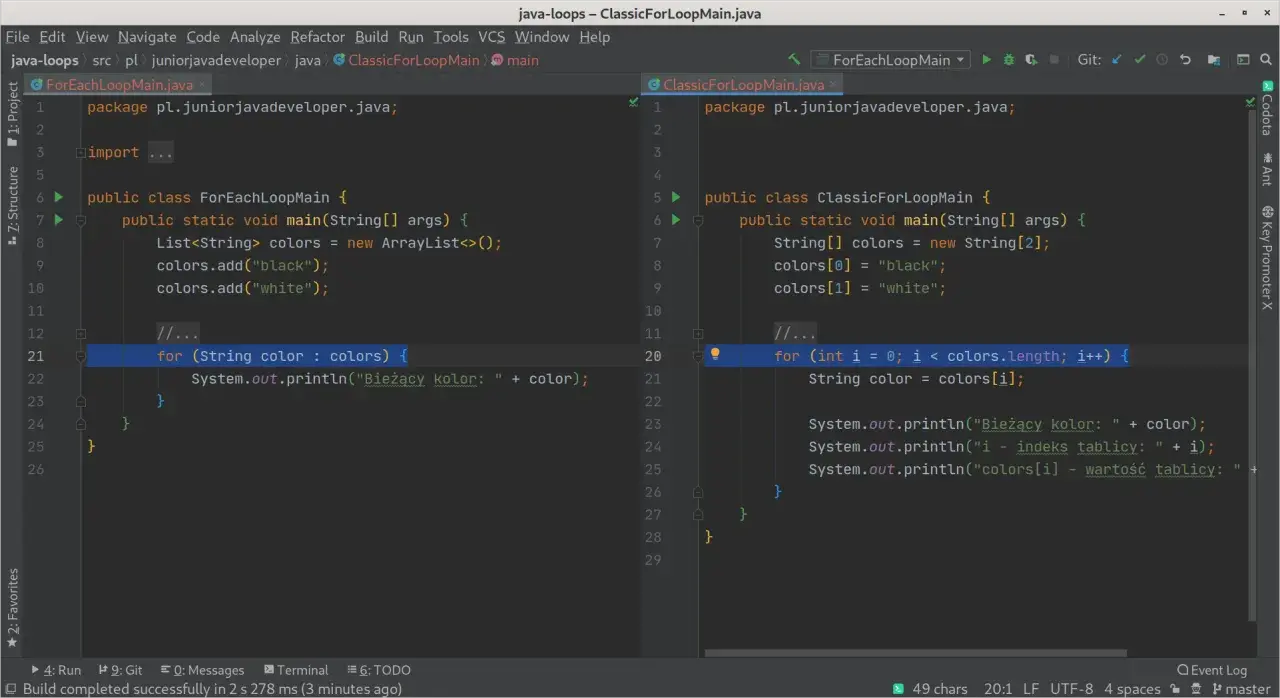The image size is (1280, 698).
Task: Click the right editor horizontal scrollbar
Action: (x=915, y=654)
